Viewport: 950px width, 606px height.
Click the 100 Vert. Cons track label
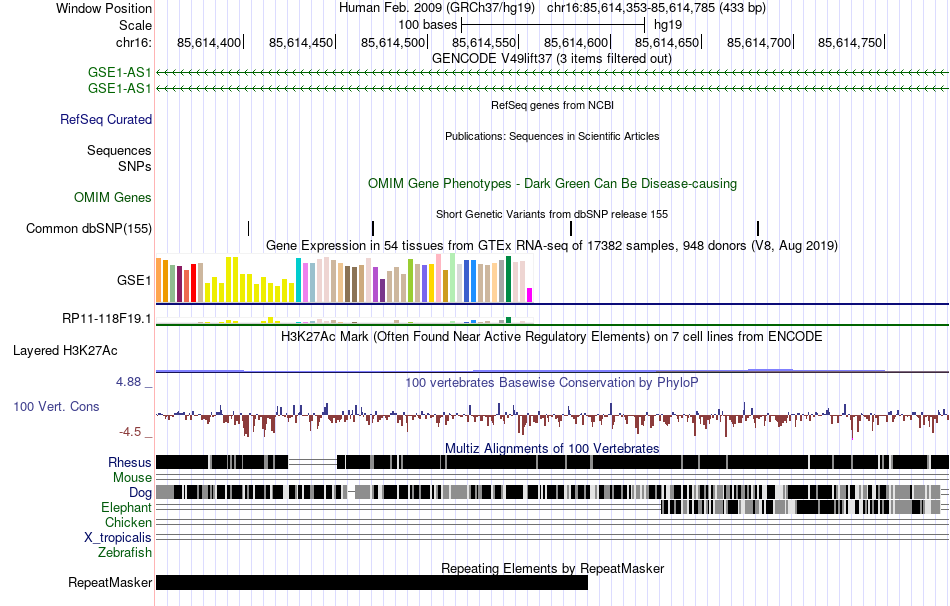tap(56, 407)
